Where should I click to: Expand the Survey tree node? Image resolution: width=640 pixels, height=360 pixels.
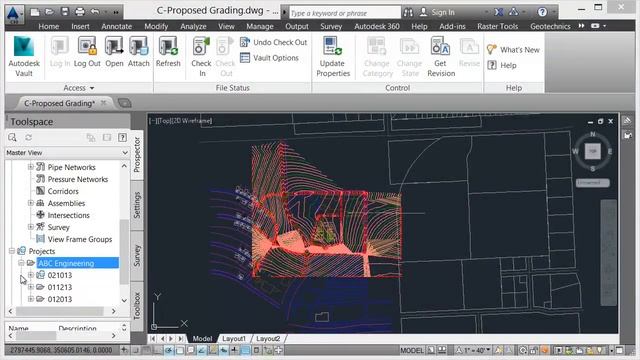pyautogui.click(x=31, y=227)
